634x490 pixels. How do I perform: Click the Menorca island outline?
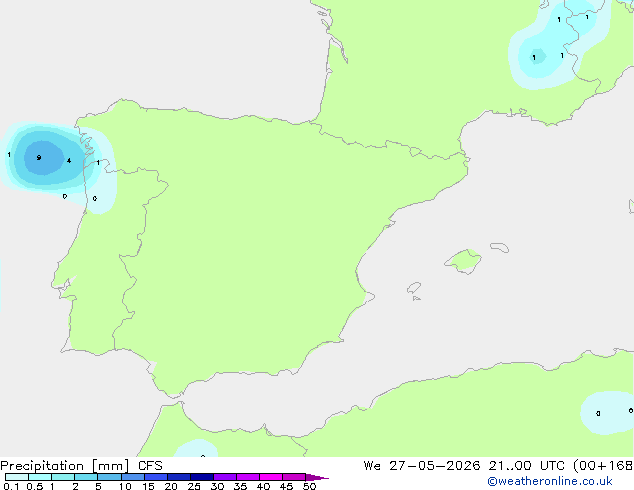click(500, 247)
